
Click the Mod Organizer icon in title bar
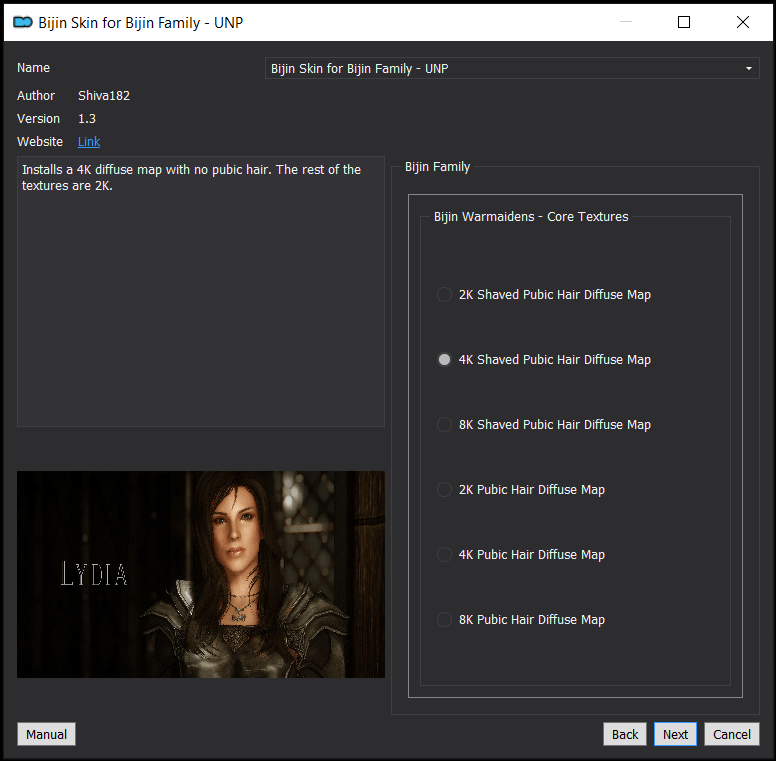tap(23, 22)
